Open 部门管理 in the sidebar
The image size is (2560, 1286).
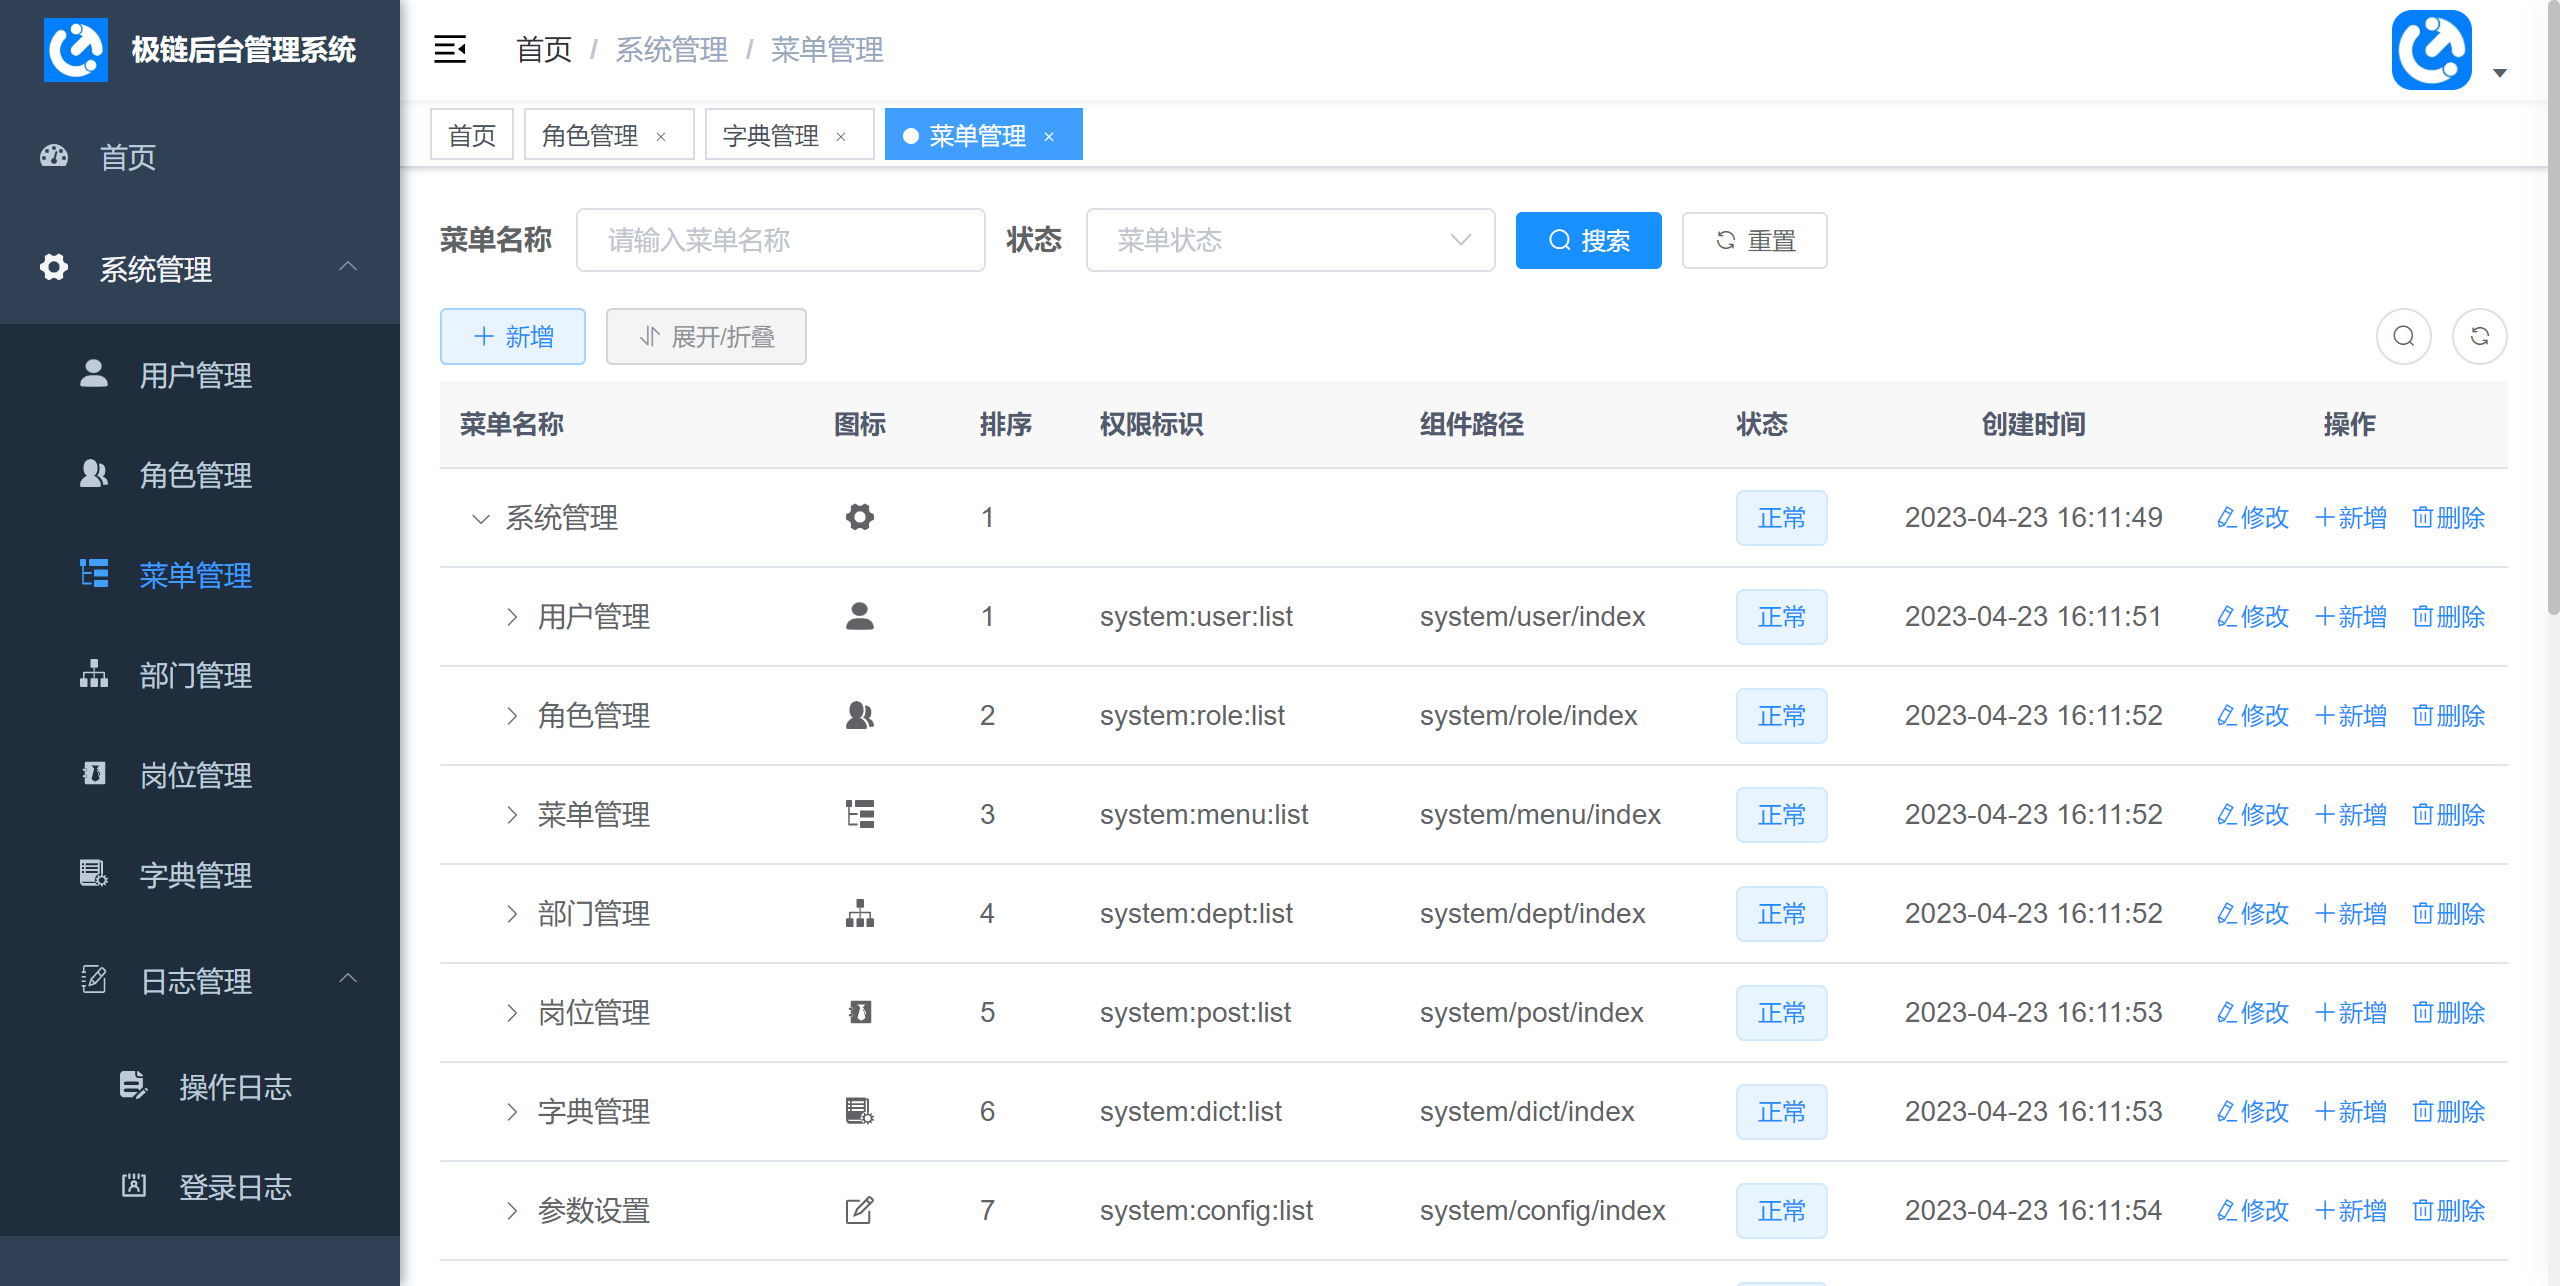(200, 675)
